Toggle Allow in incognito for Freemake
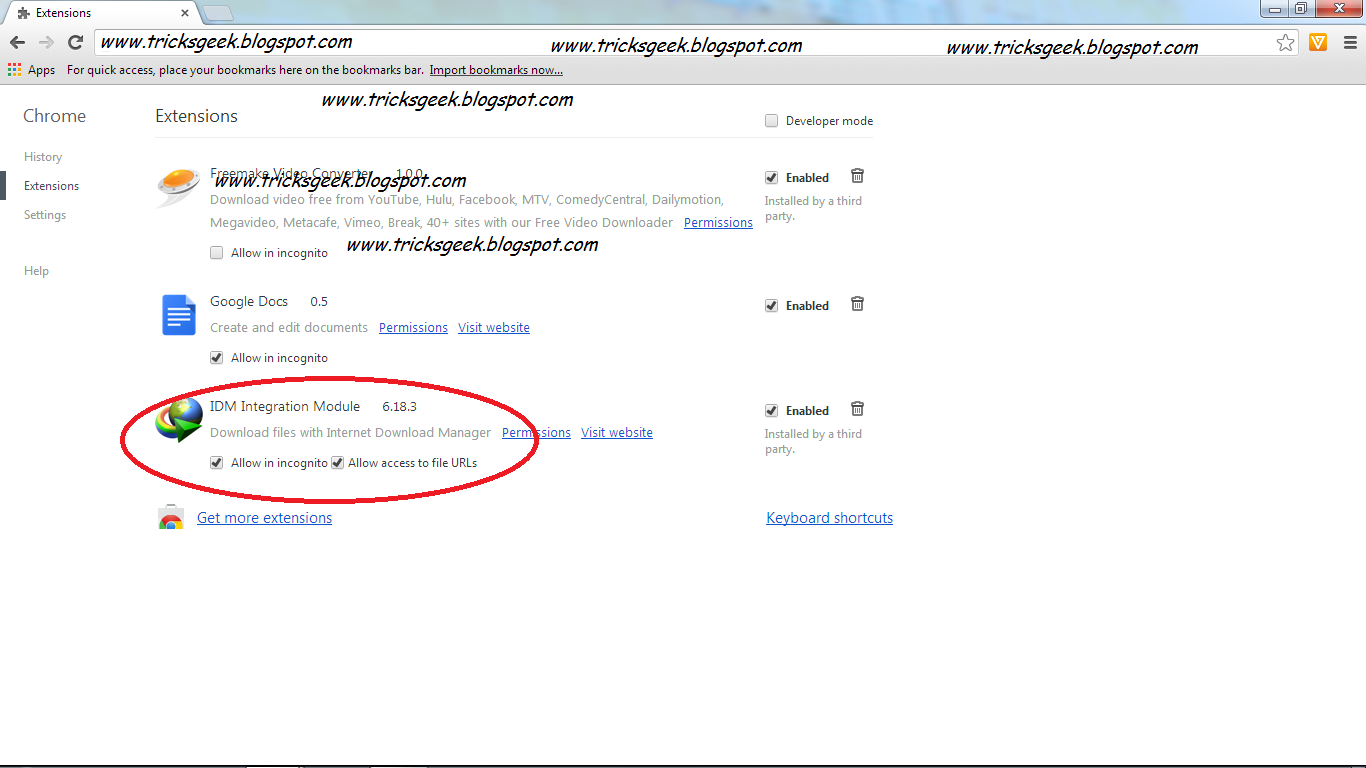This screenshot has width=1366, height=768. click(216, 253)
